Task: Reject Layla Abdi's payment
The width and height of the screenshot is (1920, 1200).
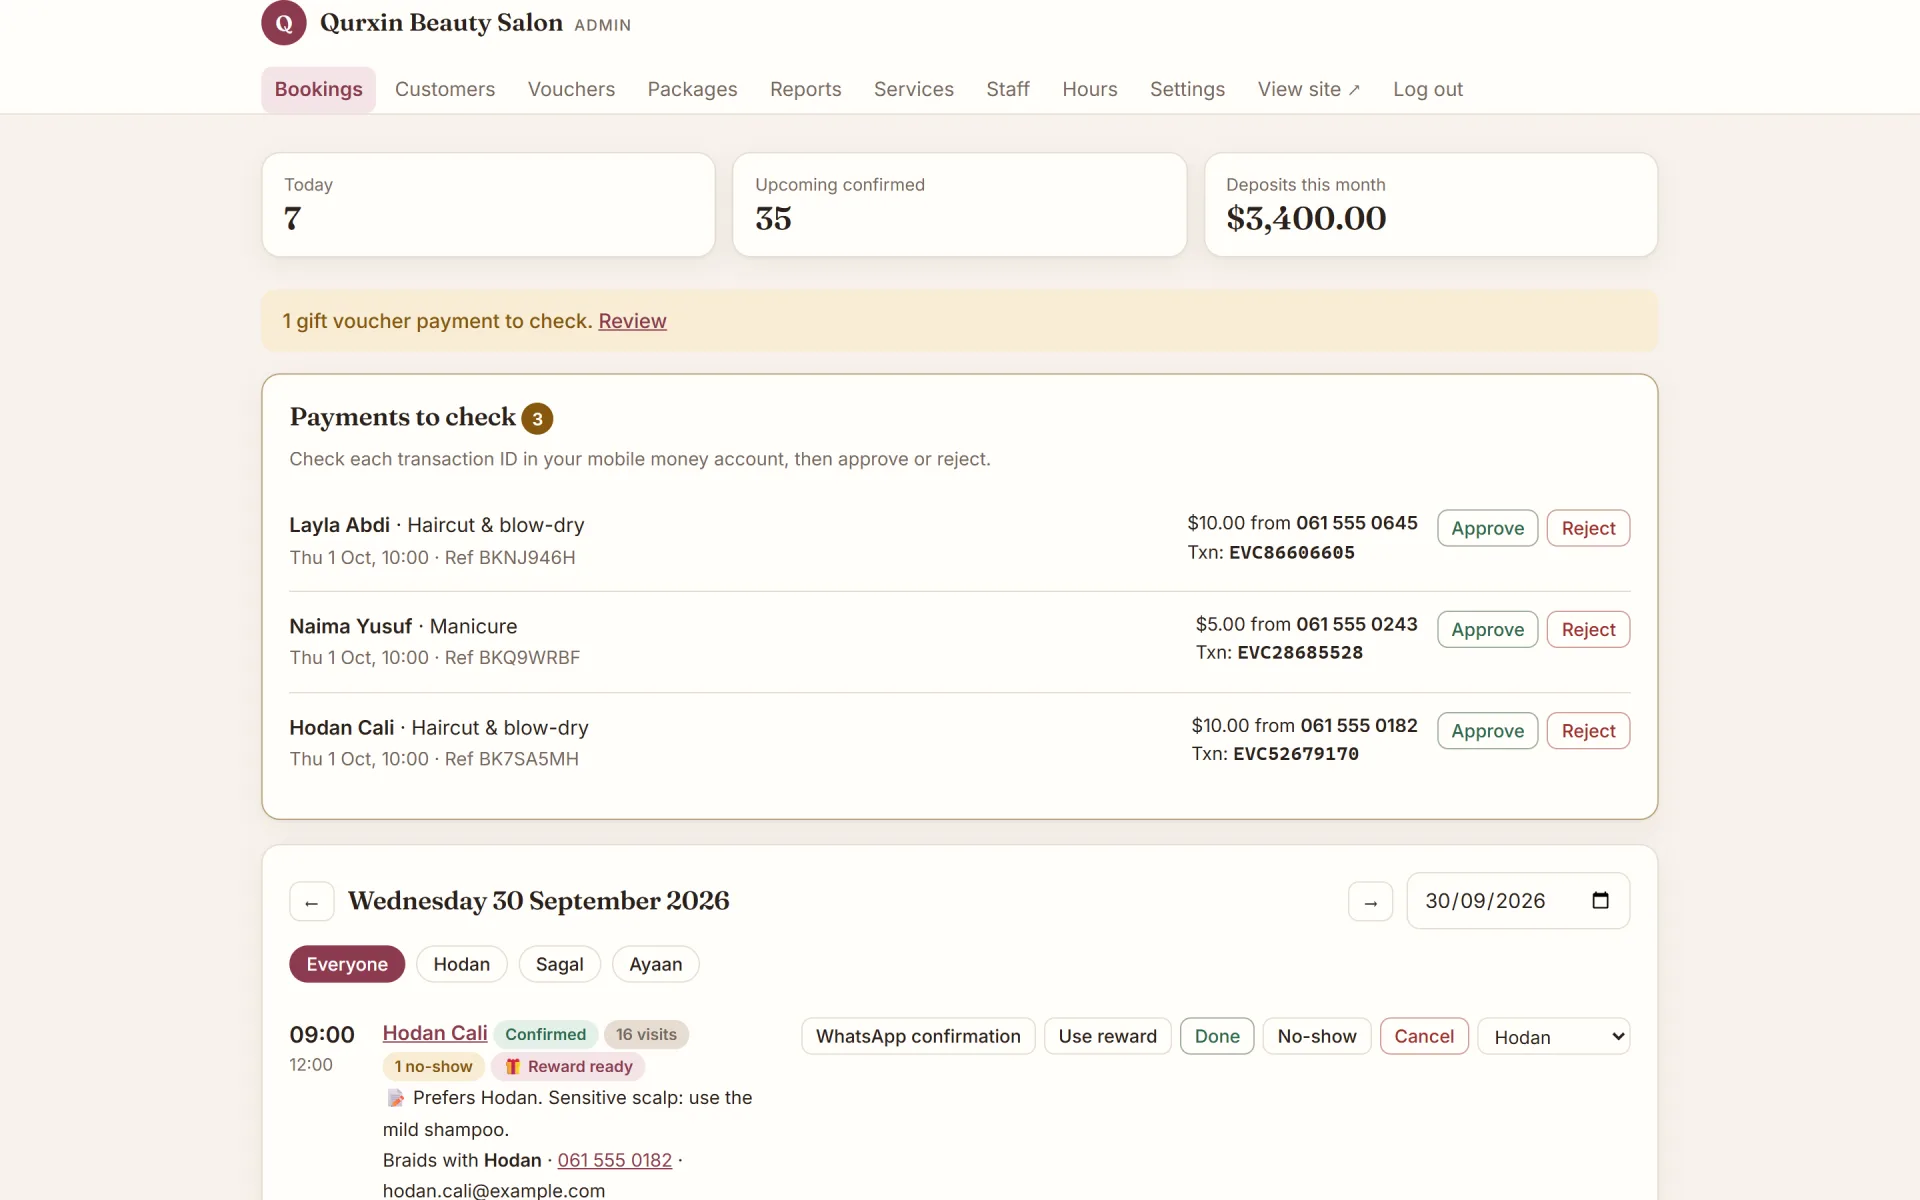Action: 1588,528
